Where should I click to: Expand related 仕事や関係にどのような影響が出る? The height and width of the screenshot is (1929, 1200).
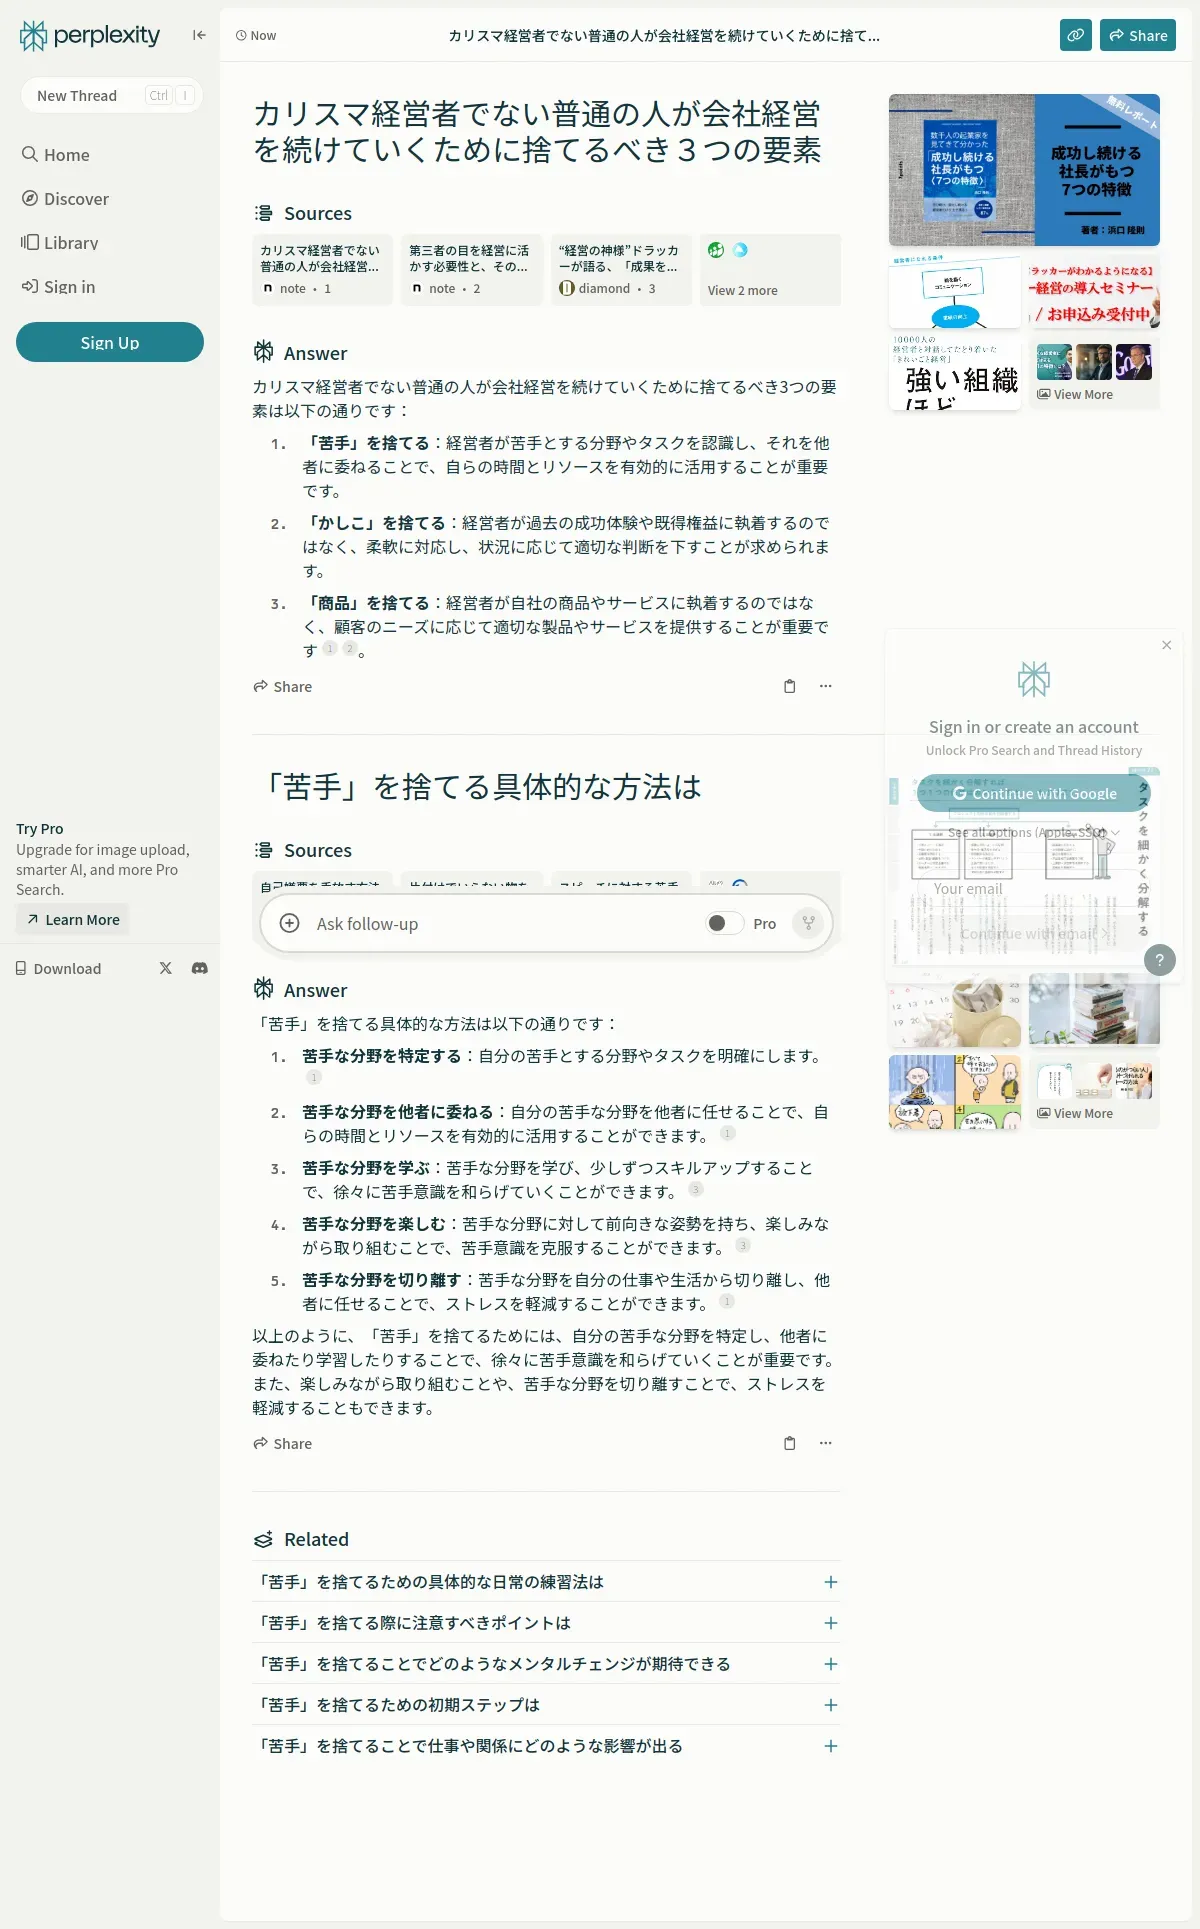546,1746
